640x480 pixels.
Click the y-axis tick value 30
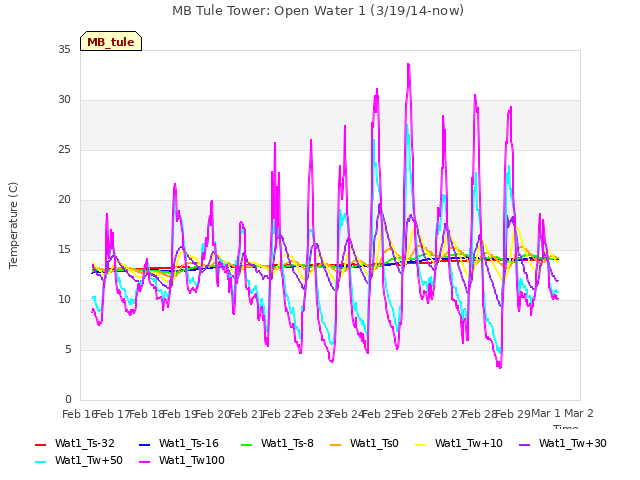point(64,100)
